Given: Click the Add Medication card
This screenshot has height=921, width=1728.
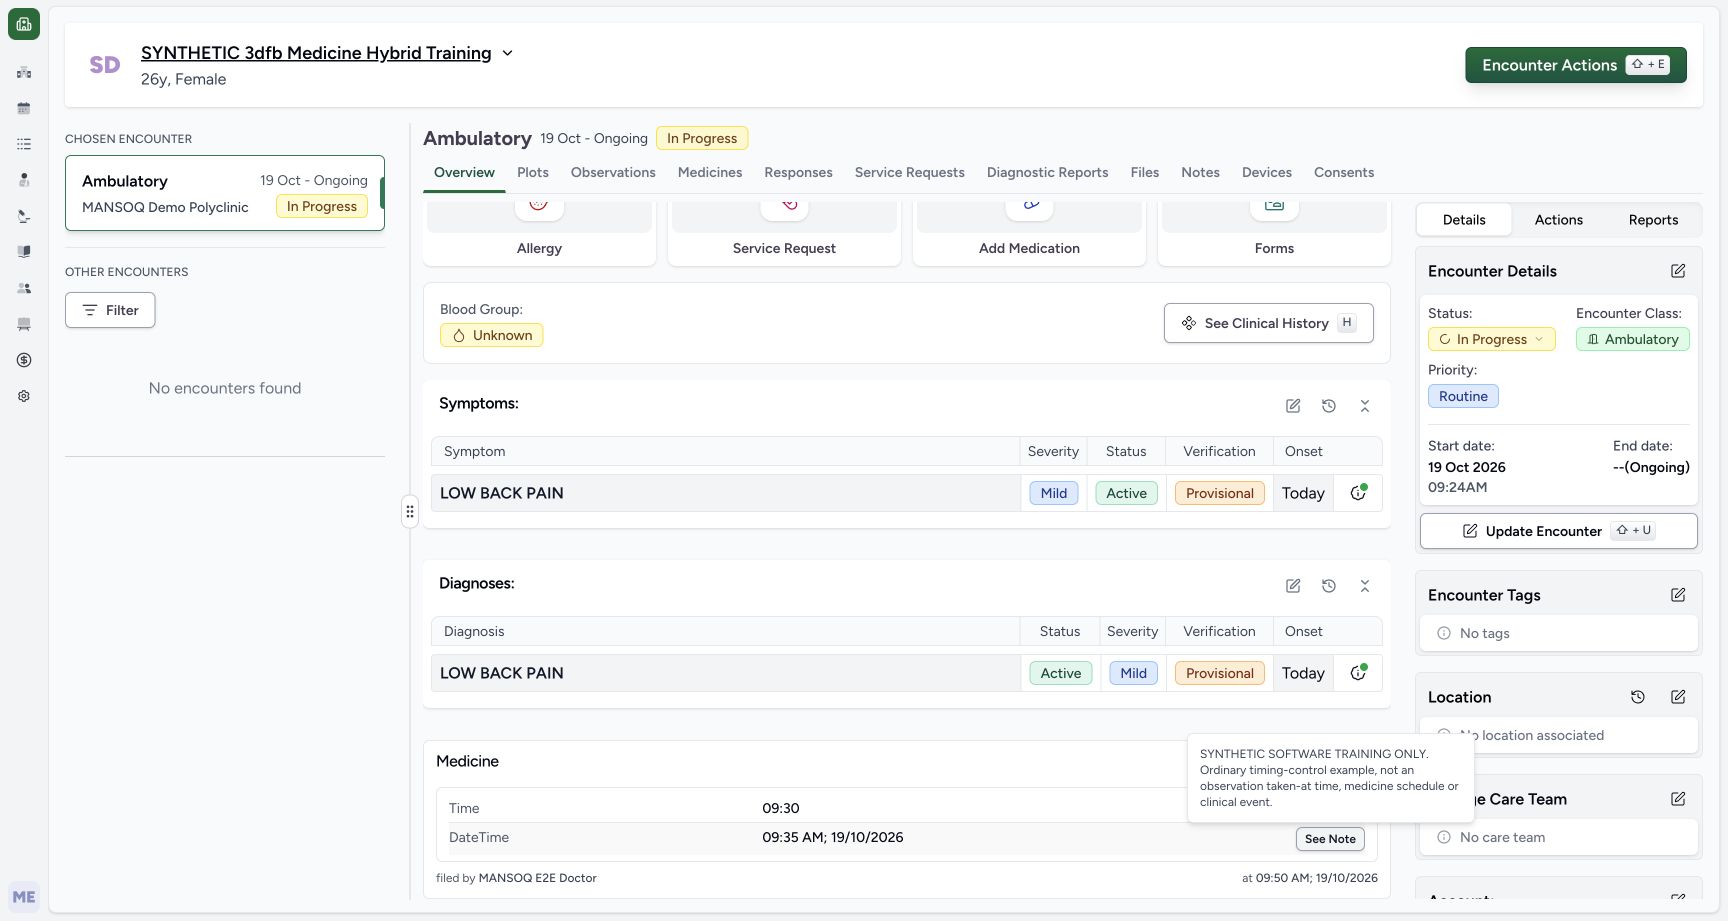Looking at the screenshot, I should coord(1029,234).
